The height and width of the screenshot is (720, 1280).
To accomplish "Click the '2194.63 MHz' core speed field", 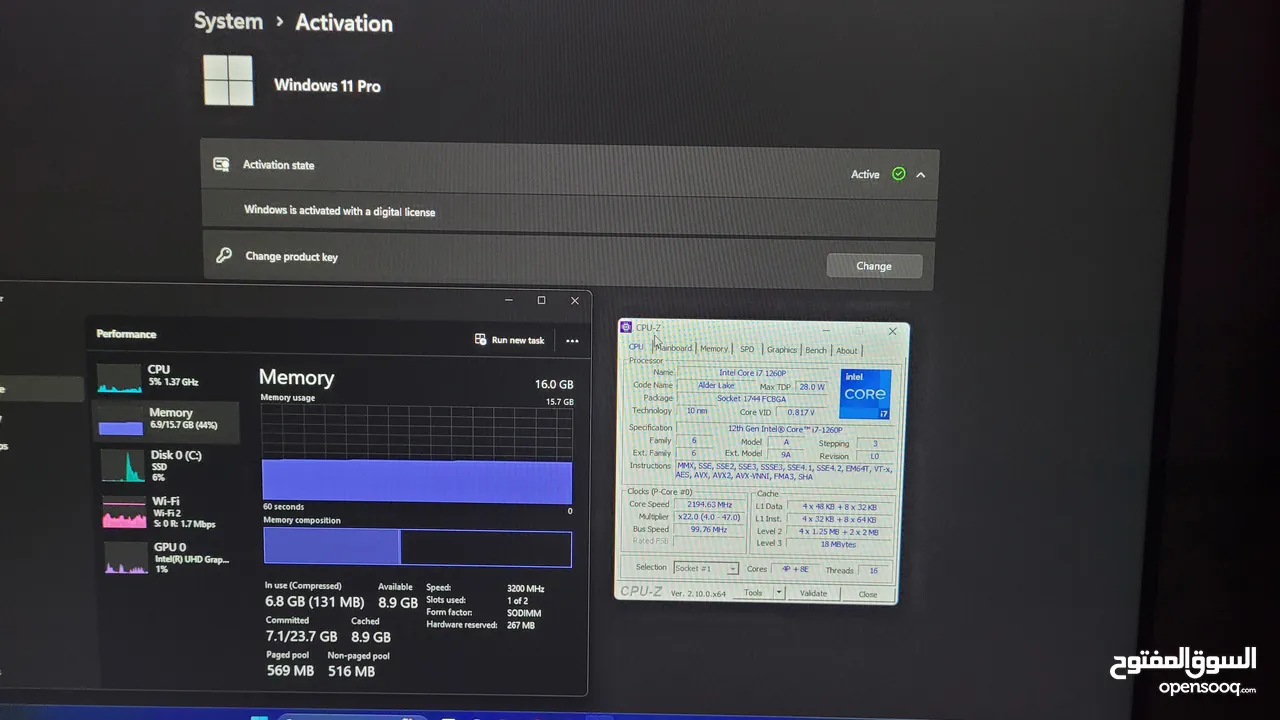I will (709, 504).
